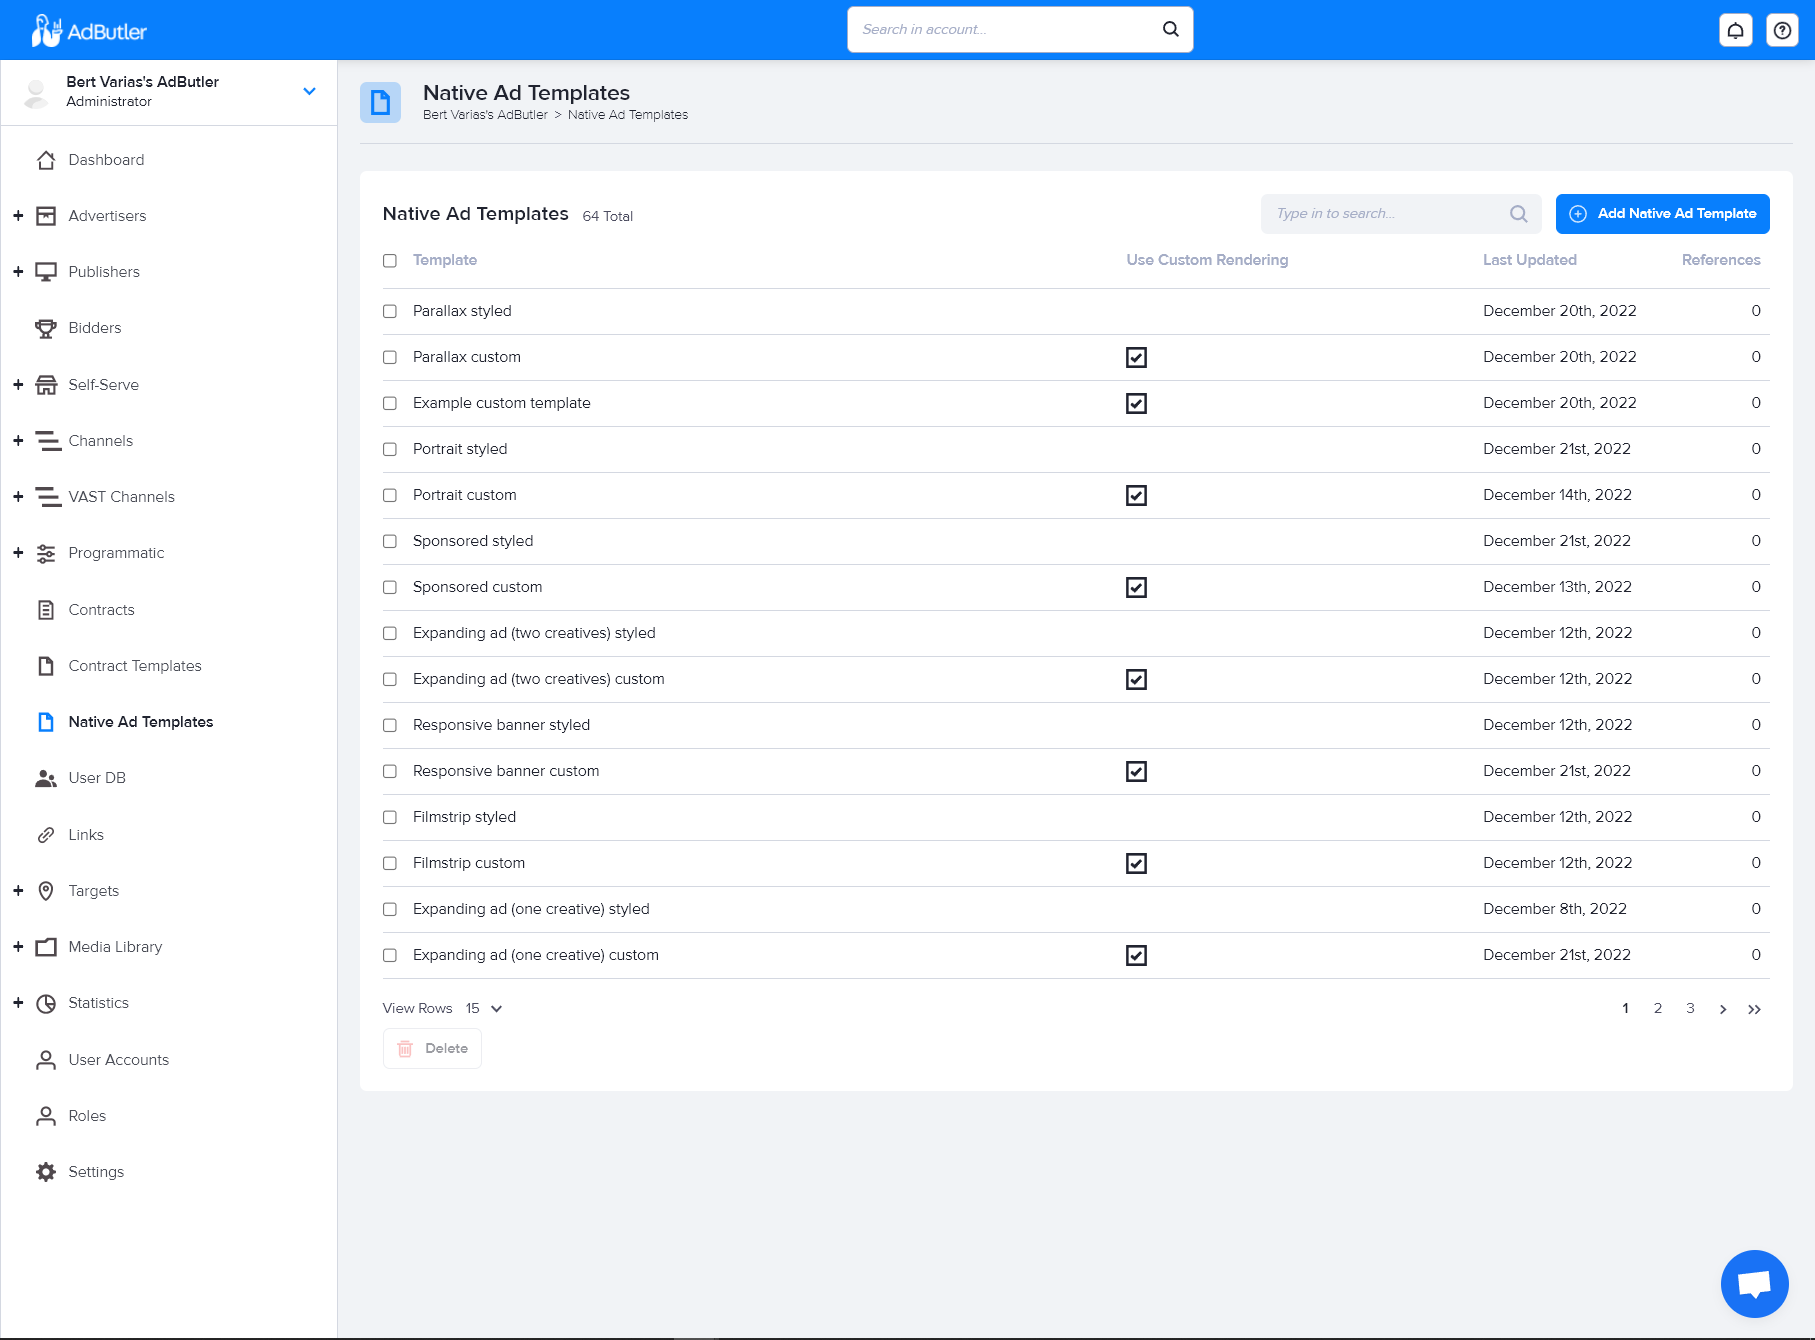Open the Links chain icon in sidebar
Viewport: 1815px width, 1340px height.
tap(46, 834)
